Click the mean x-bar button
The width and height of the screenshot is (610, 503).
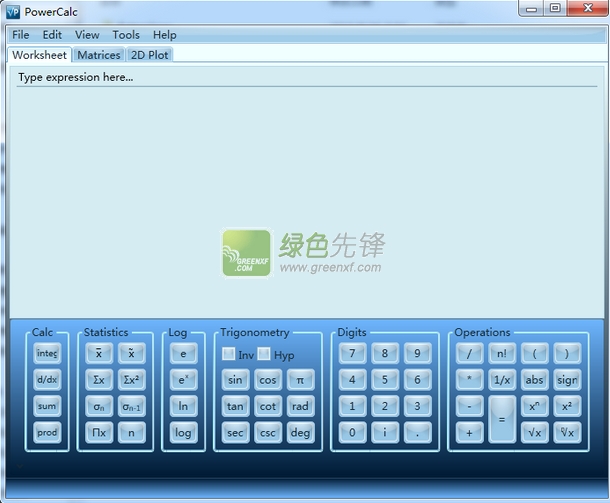pos(99,353)
